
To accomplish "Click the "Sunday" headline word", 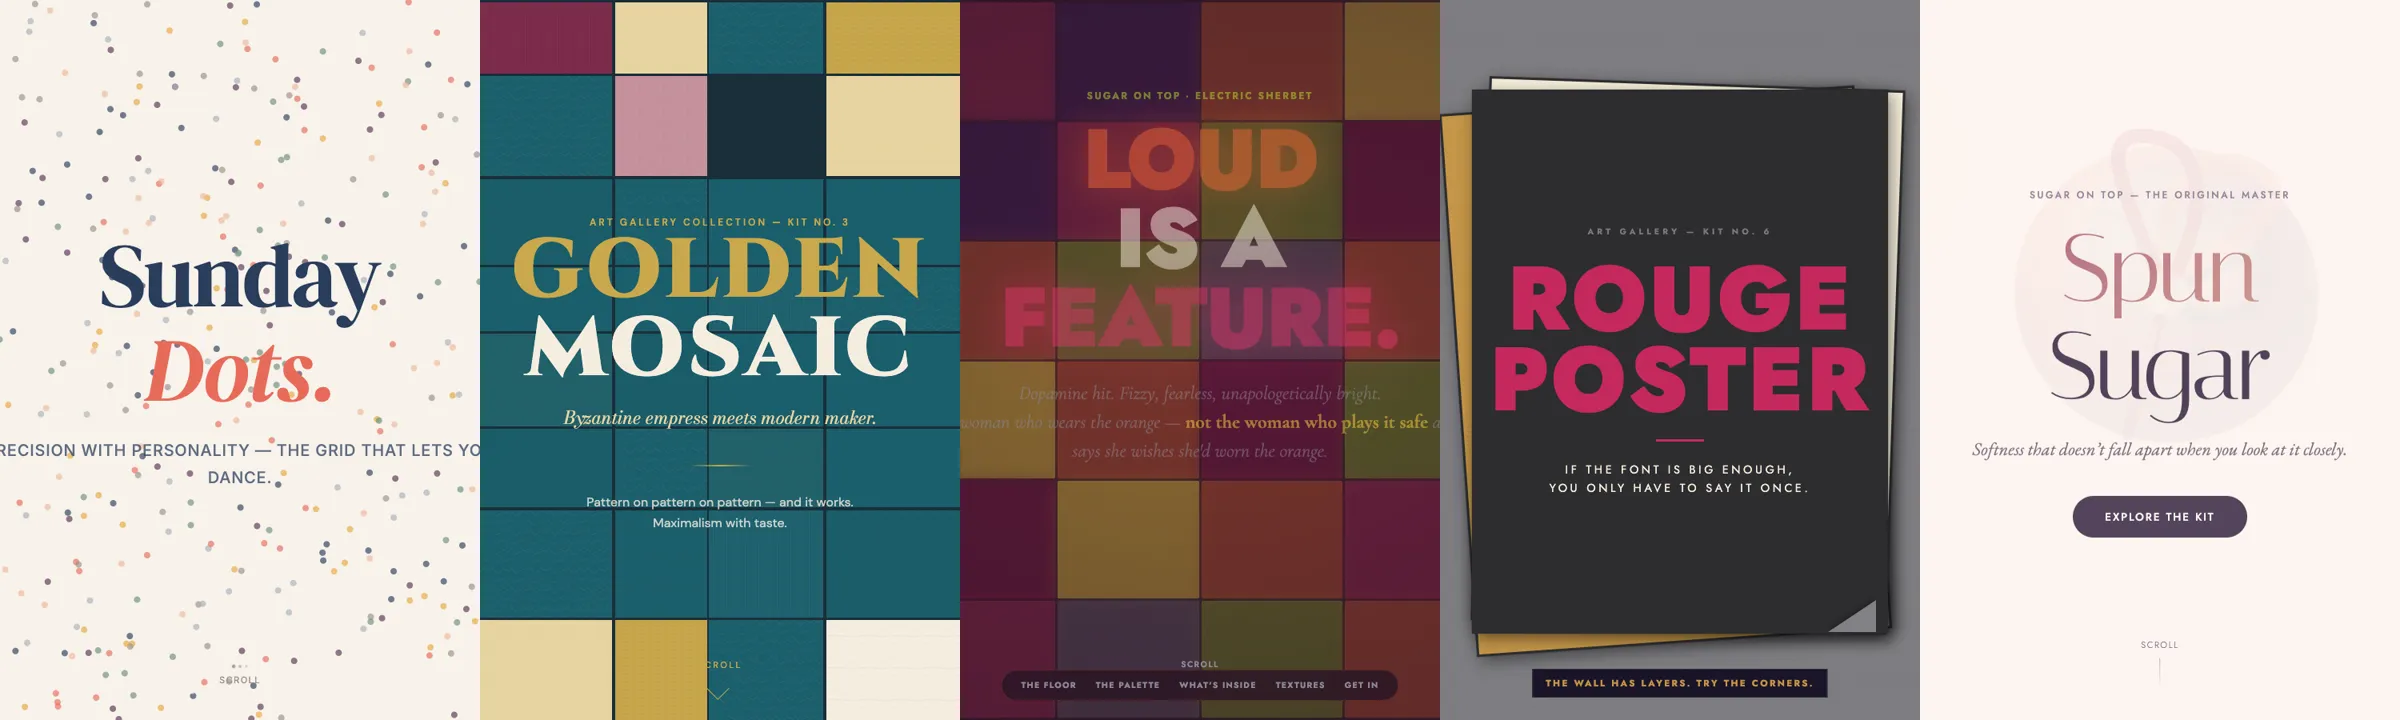I will (240, 281).
